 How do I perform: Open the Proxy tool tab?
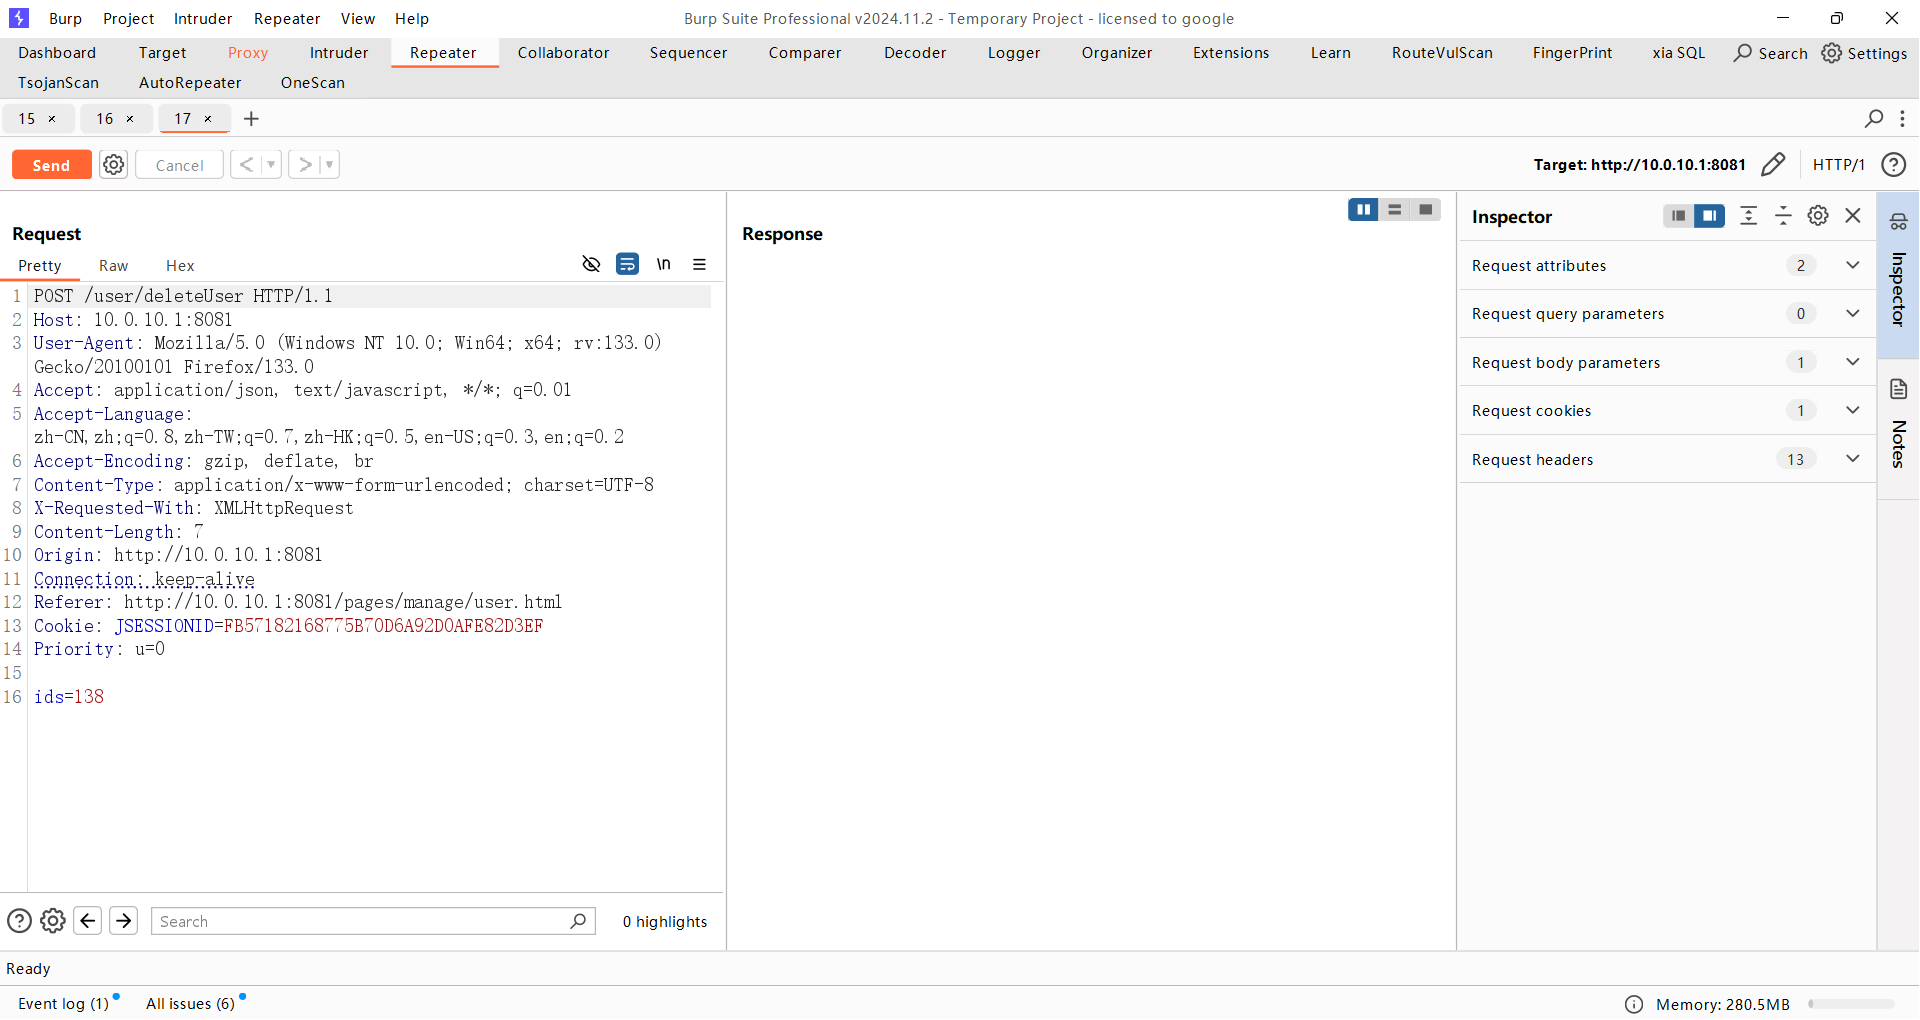coord(247,53)
